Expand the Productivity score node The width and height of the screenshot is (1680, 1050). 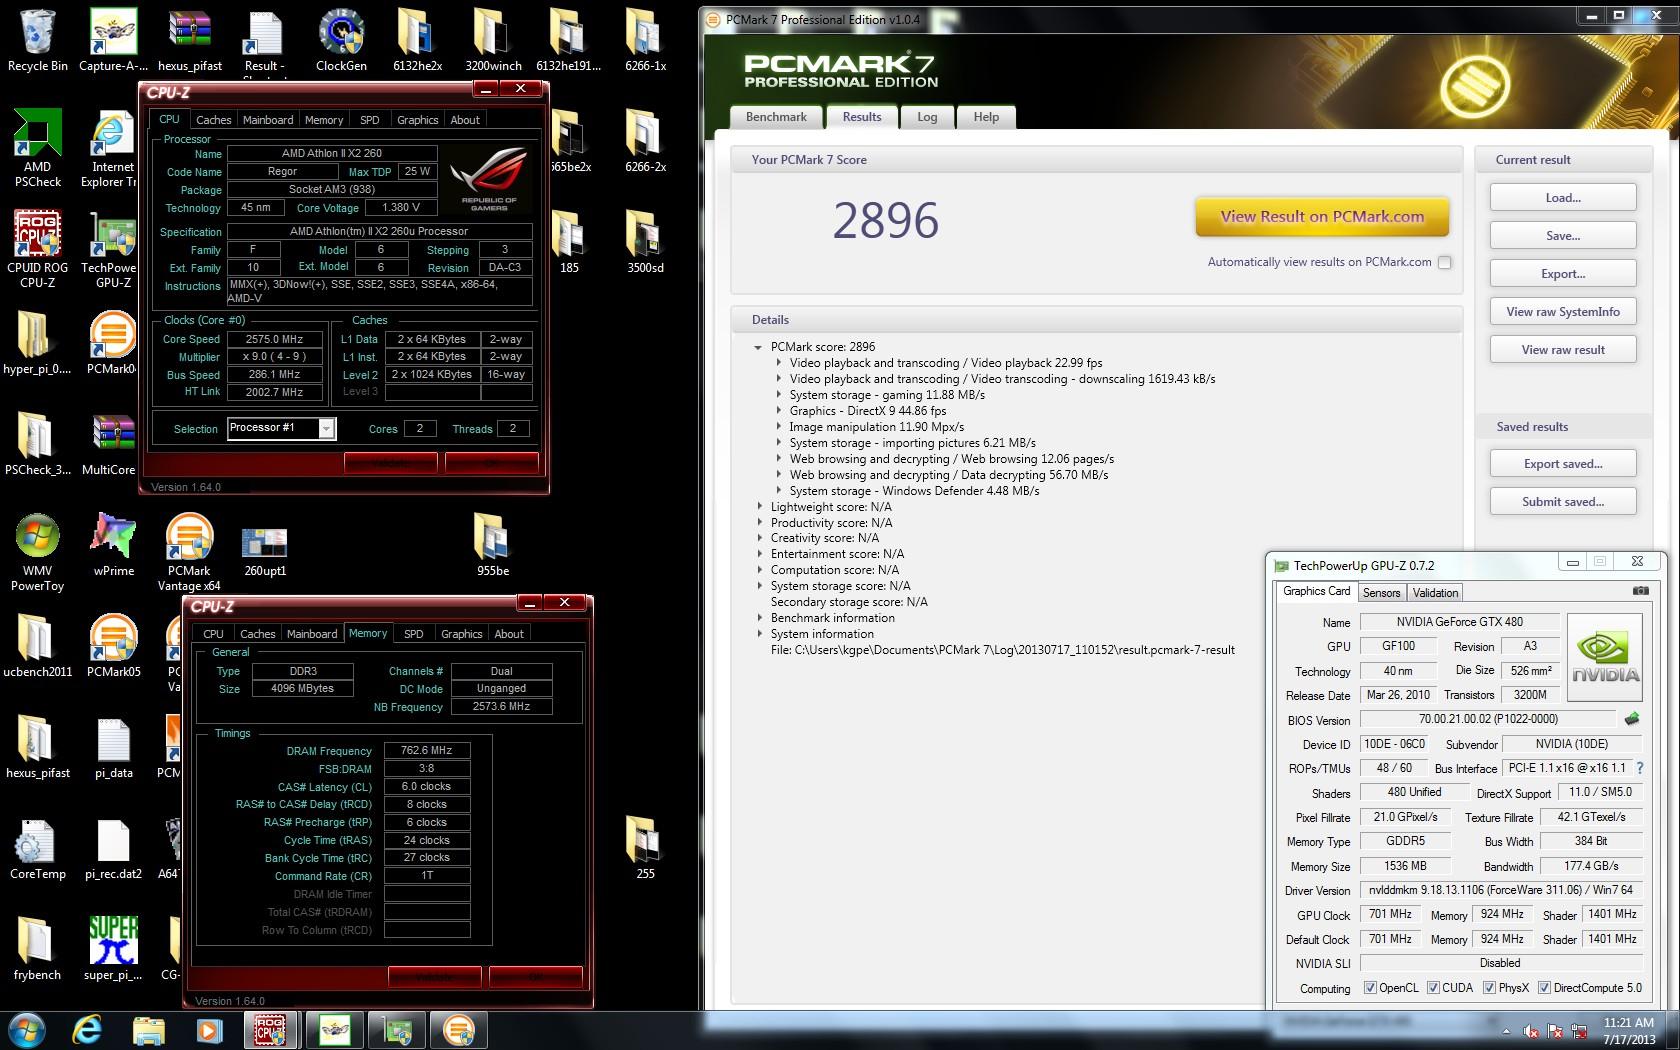click(x=759, y=523)
